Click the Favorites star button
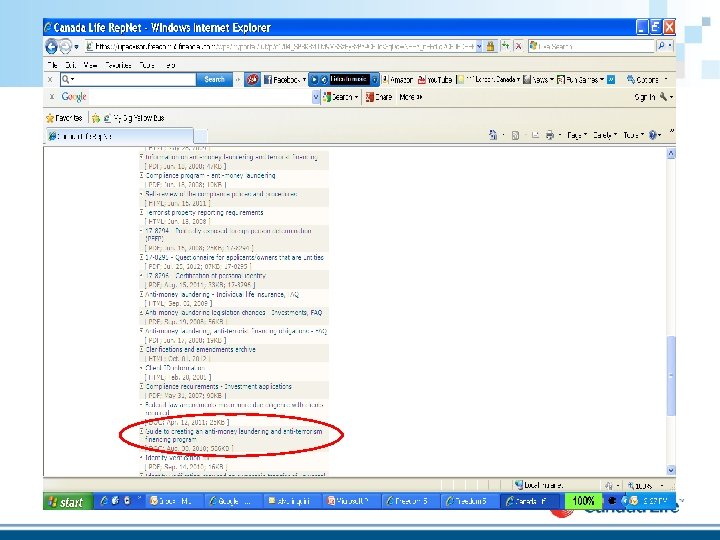Image resolution: width=720 pixels, height=540 pixels. point(64,118)
